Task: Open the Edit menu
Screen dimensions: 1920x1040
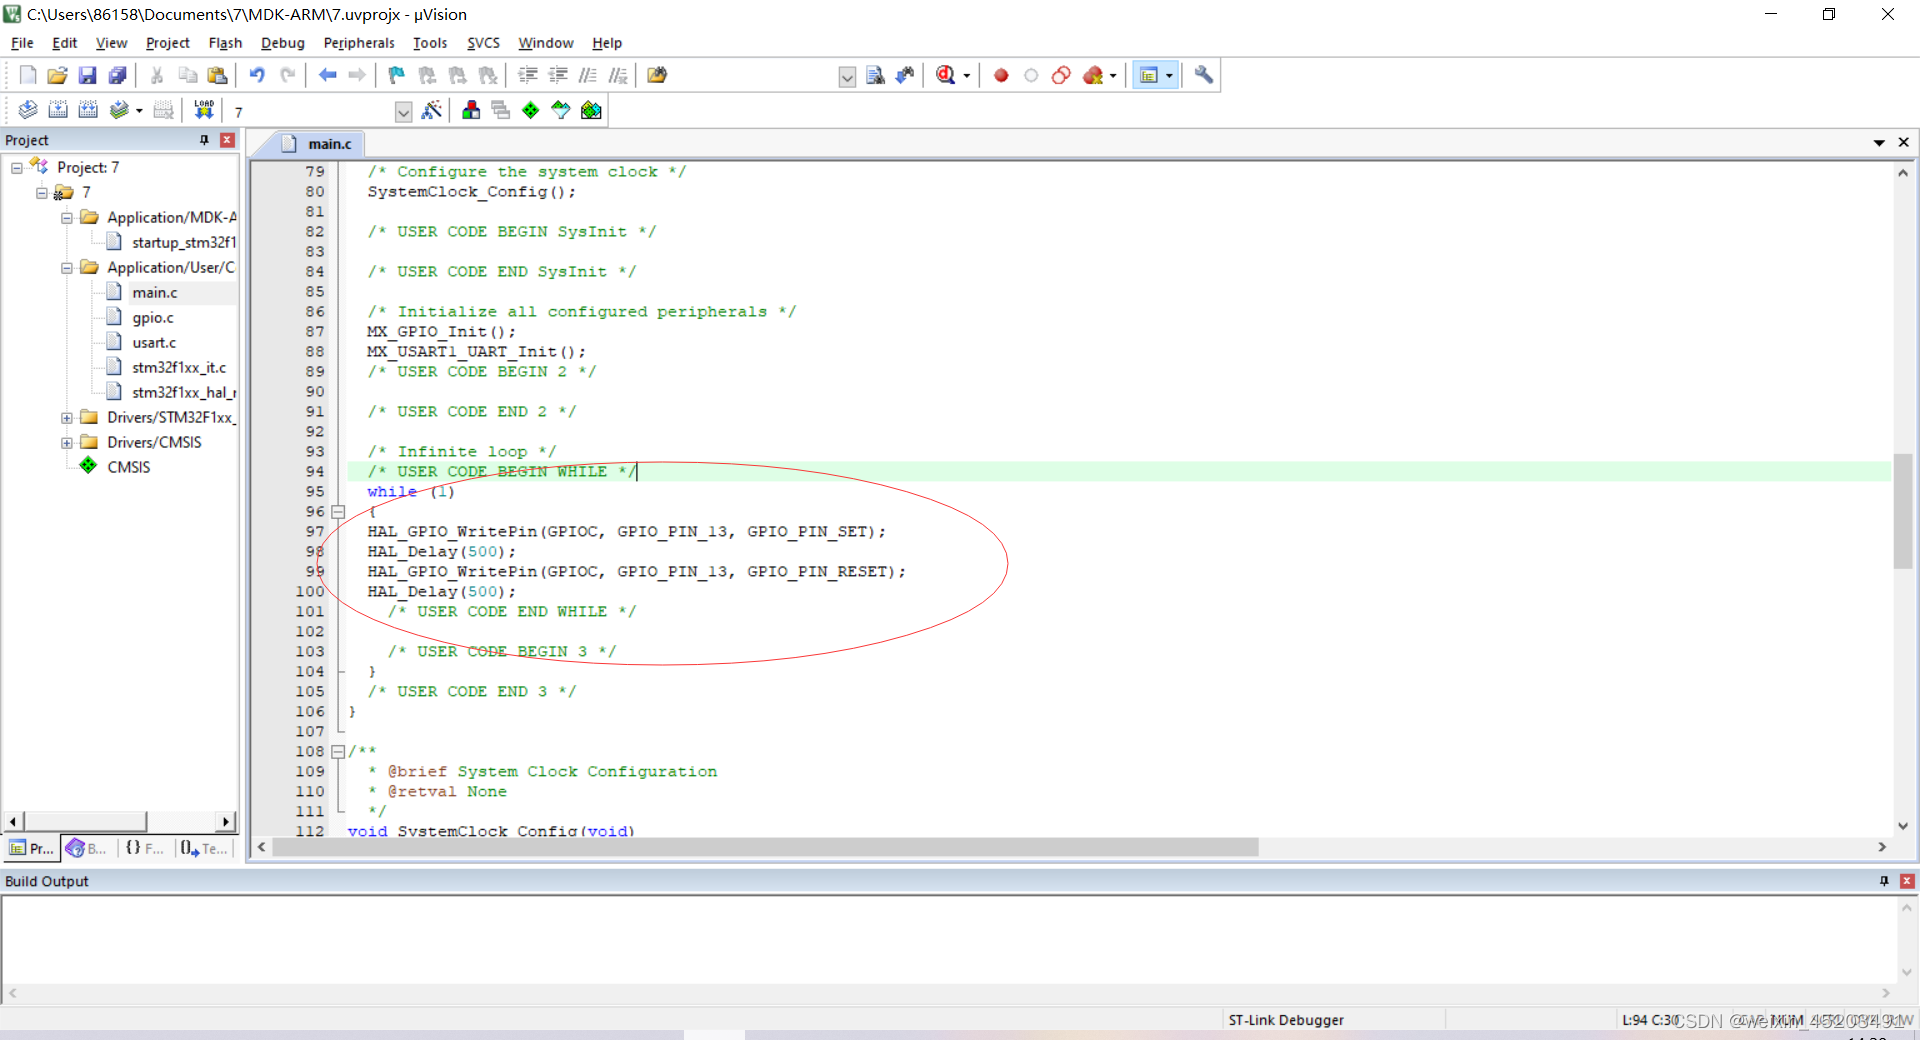Action: [64, 43]
